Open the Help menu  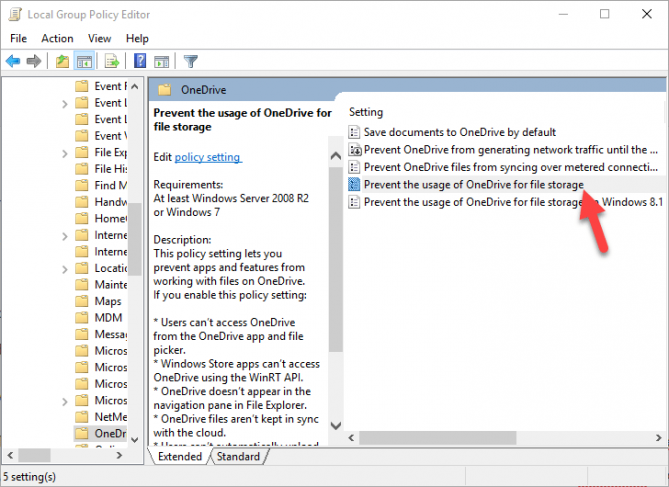pos(137,38)
